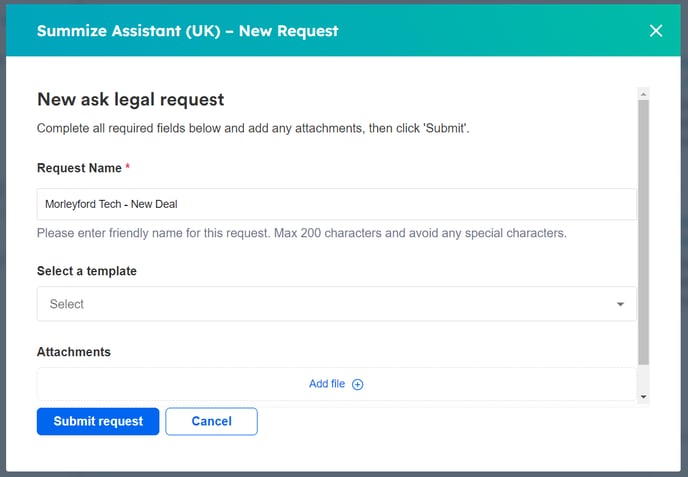This screenshot has width=688, height=477.
Task: Click the New ask legal request heading
Action: [x=130, y=99]
